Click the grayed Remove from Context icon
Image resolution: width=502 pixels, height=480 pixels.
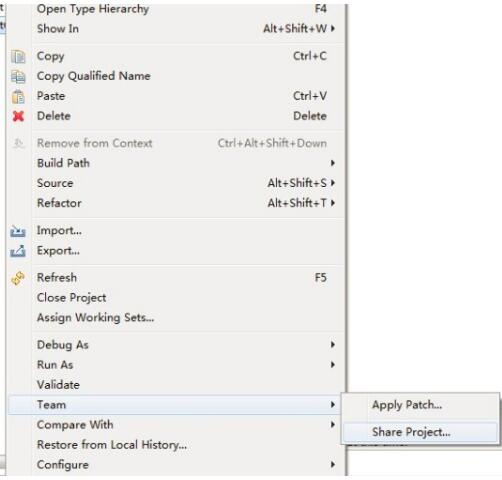(18, 143)
